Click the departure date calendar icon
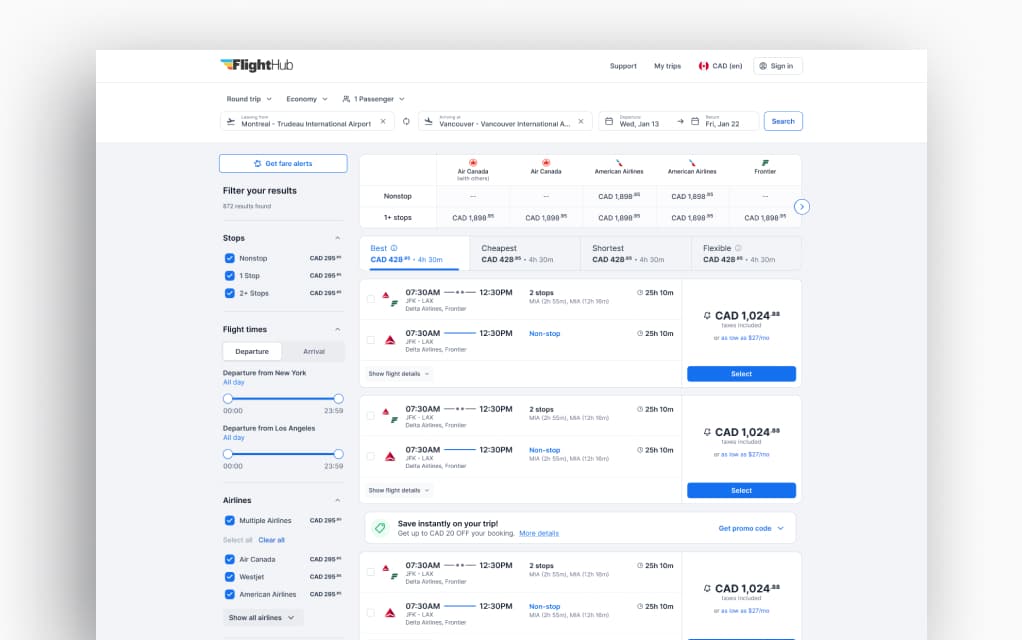1022x640 pixels. 609,121
